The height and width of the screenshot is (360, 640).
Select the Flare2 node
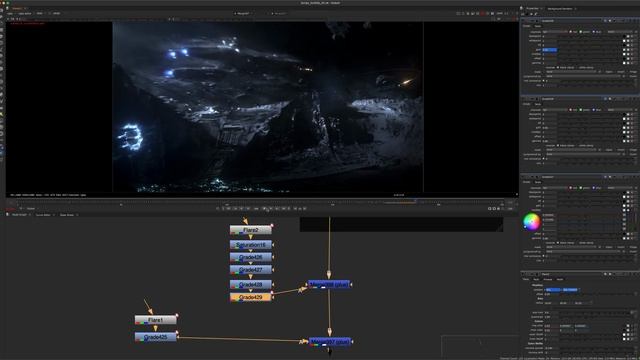251,230
